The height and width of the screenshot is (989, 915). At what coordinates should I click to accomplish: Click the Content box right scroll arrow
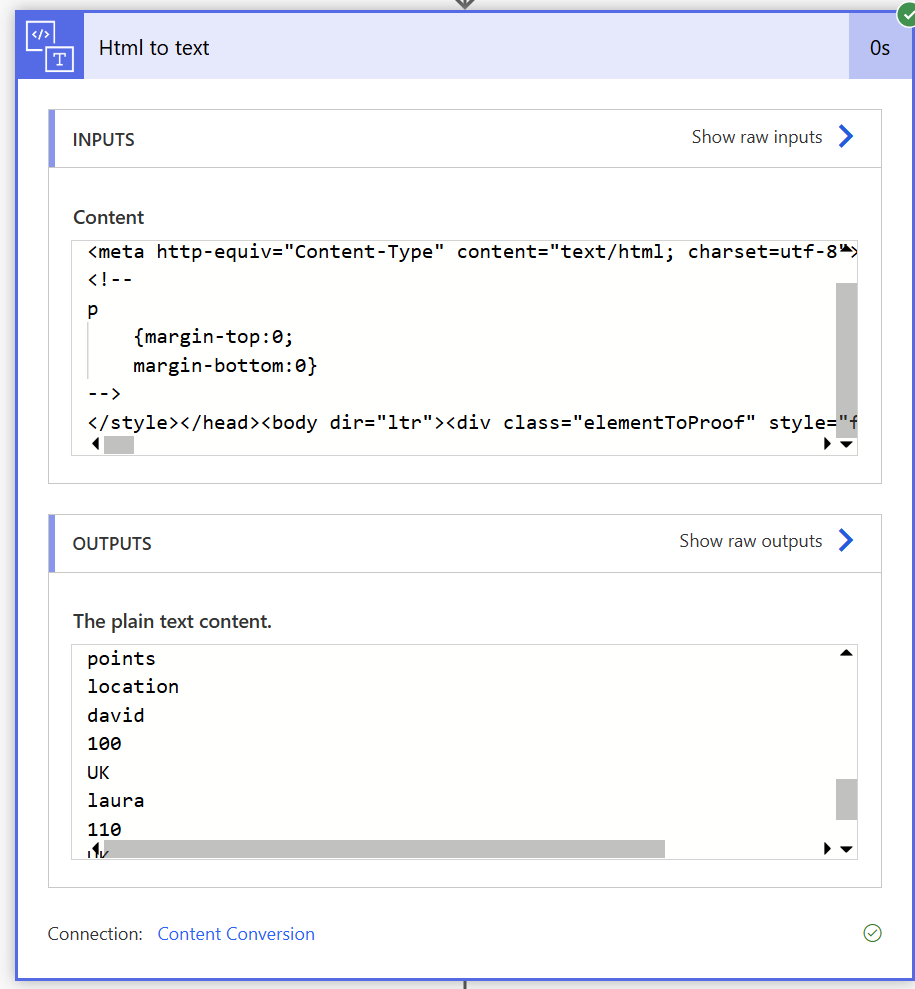(x=827, y=444)
